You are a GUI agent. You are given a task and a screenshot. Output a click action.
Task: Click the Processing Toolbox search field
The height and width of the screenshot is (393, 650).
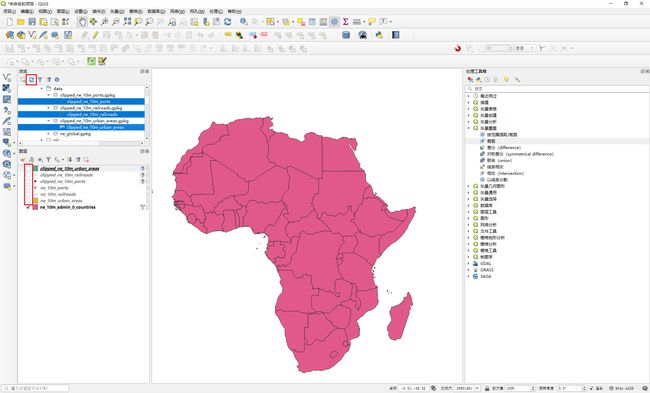(x=557, y=89)
